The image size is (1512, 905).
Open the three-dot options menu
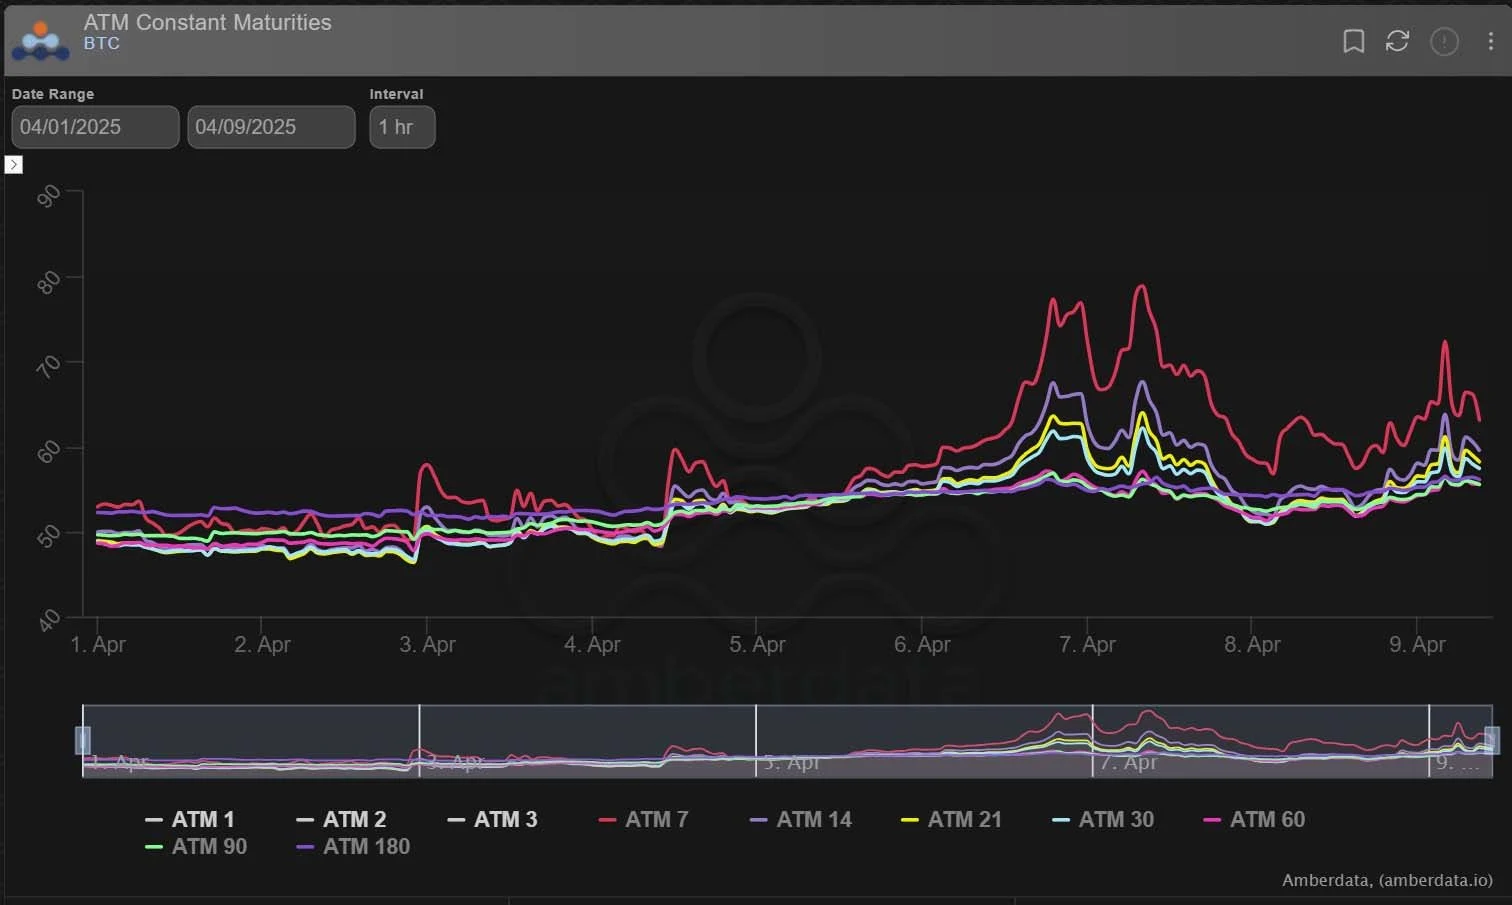1490,41
